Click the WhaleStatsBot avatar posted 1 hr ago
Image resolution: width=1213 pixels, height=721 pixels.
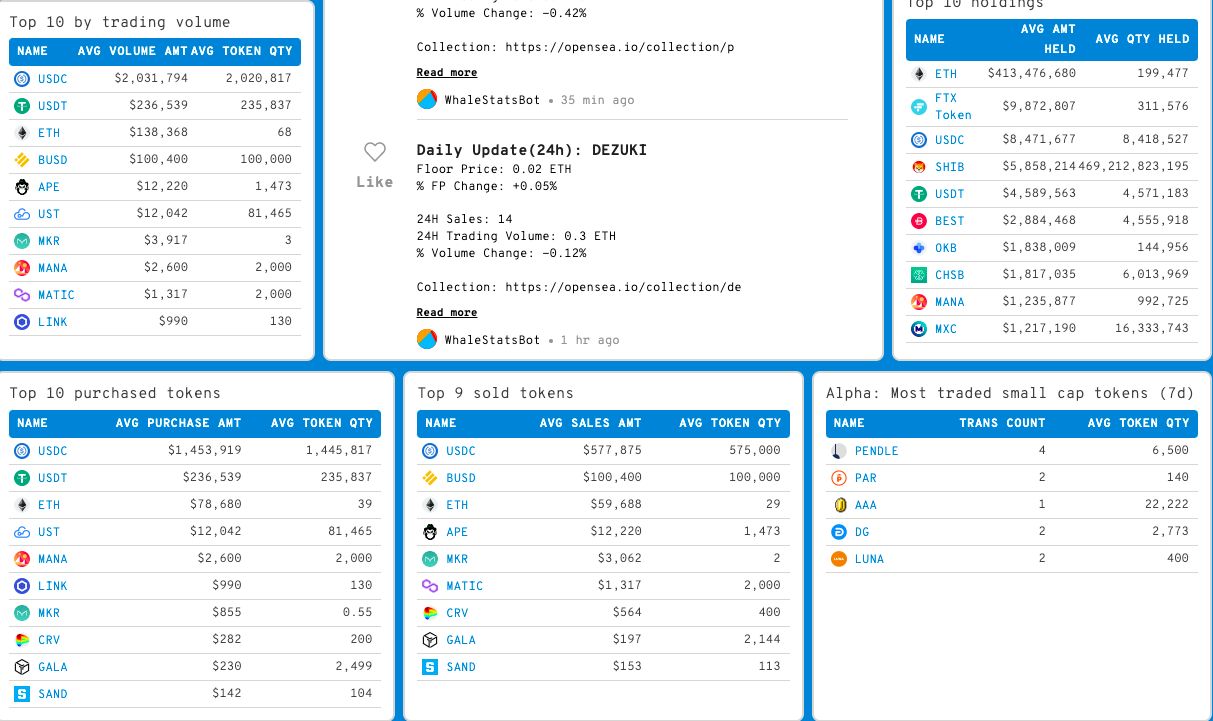point(427,340)
